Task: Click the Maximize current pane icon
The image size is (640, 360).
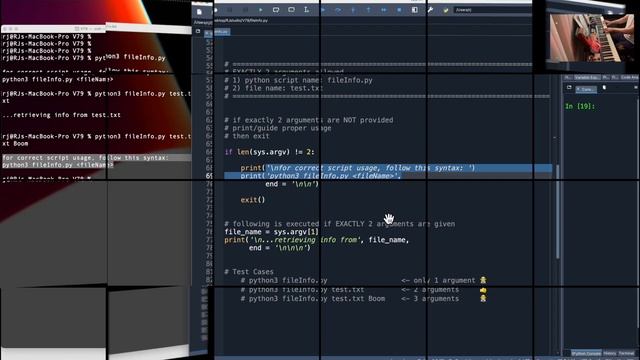Action: pos(415,10)
